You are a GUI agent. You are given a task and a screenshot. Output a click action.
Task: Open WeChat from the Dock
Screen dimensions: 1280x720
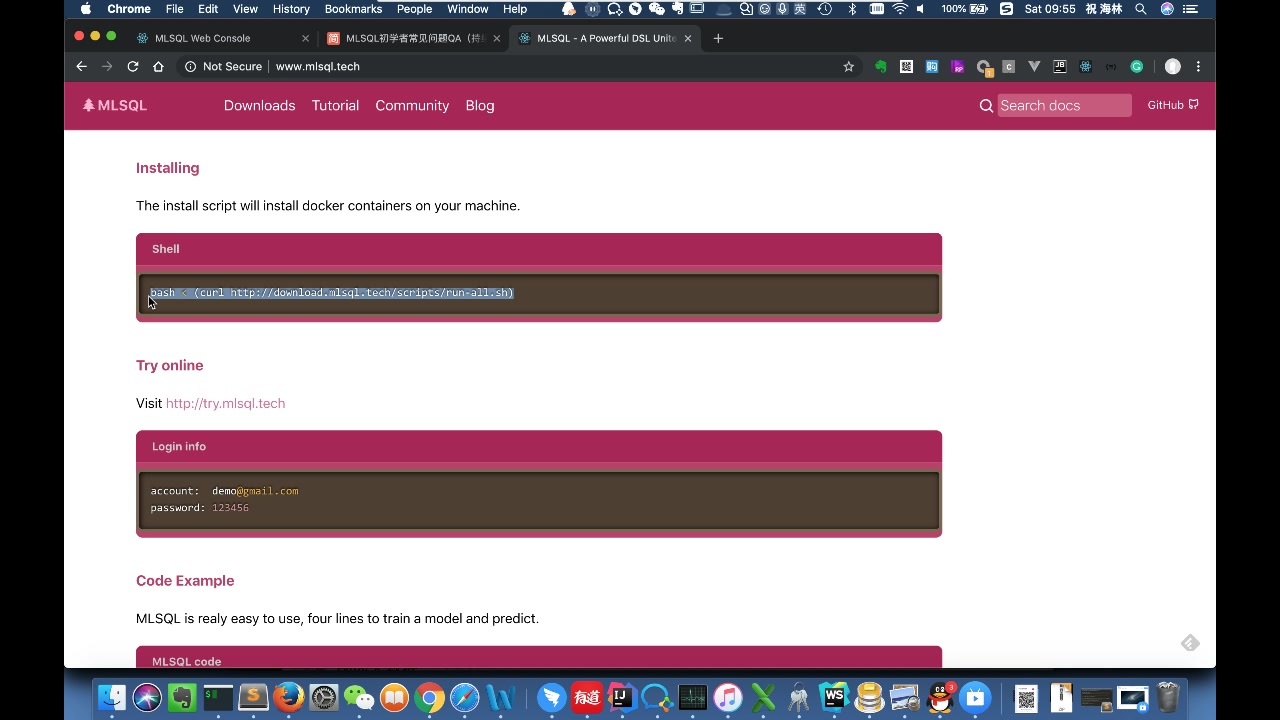coord(359,697)
